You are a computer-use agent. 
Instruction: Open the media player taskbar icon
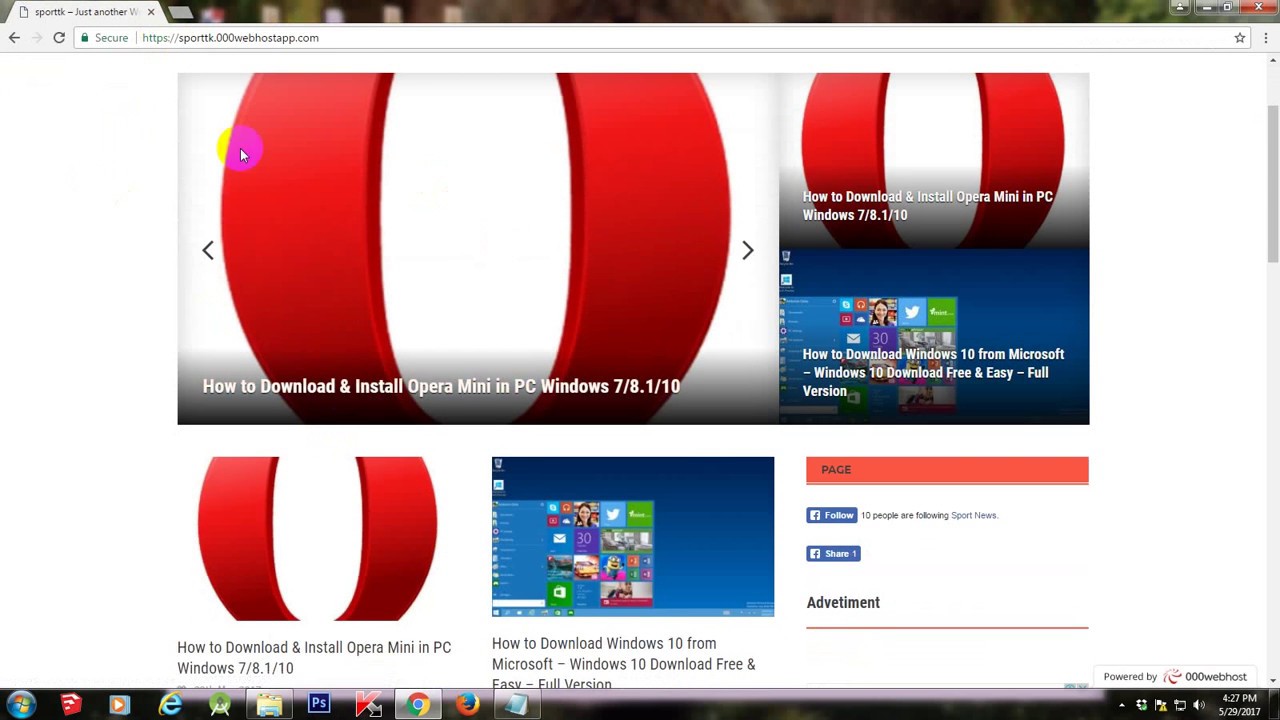tap(119, 705)
